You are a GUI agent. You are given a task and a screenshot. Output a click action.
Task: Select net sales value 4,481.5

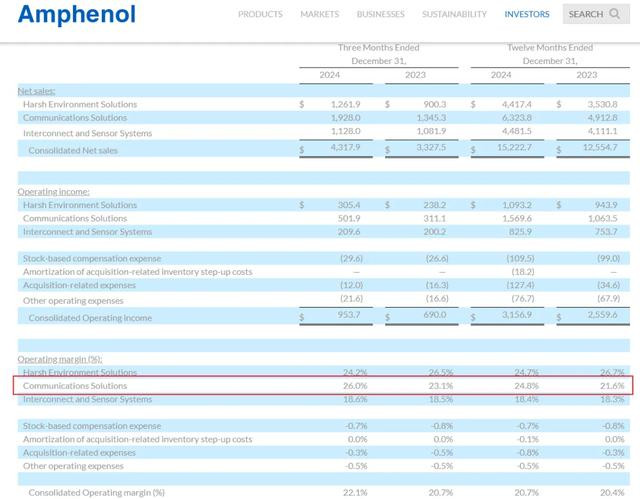pos(517,131)
